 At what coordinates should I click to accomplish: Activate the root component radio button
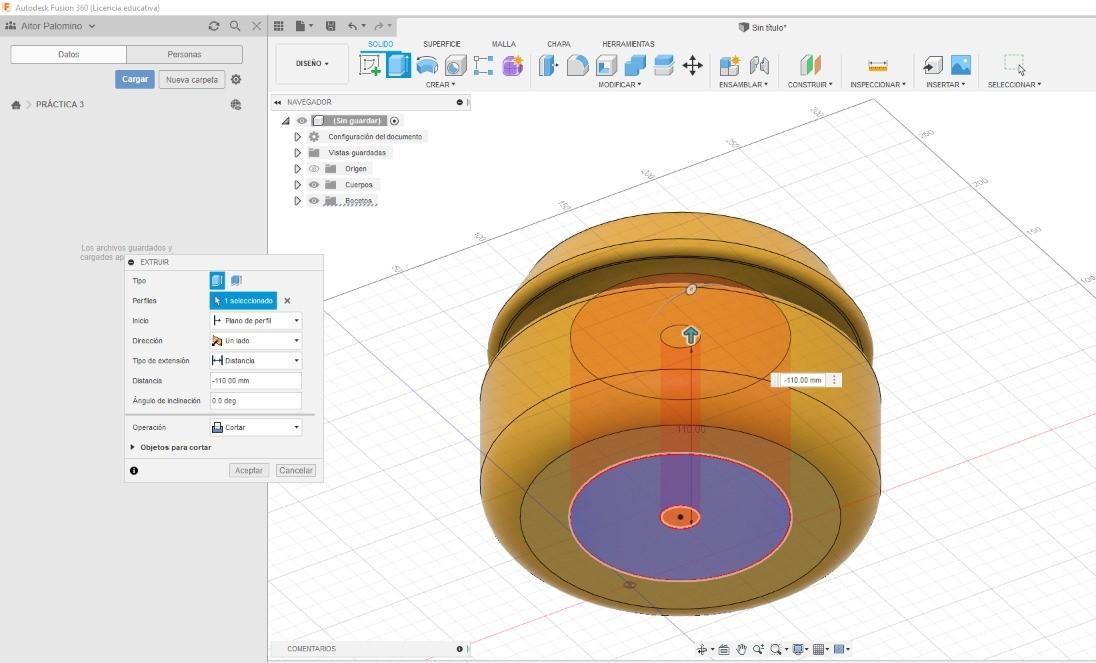tap(394, 121)
